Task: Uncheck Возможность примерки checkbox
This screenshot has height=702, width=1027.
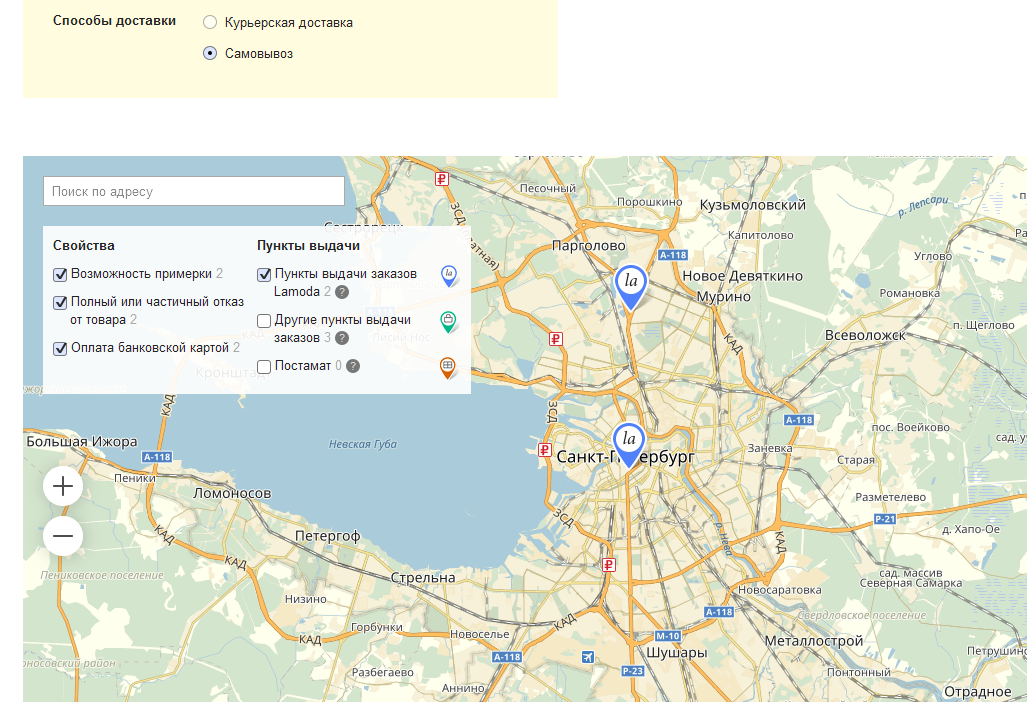Action: [60, 274]
